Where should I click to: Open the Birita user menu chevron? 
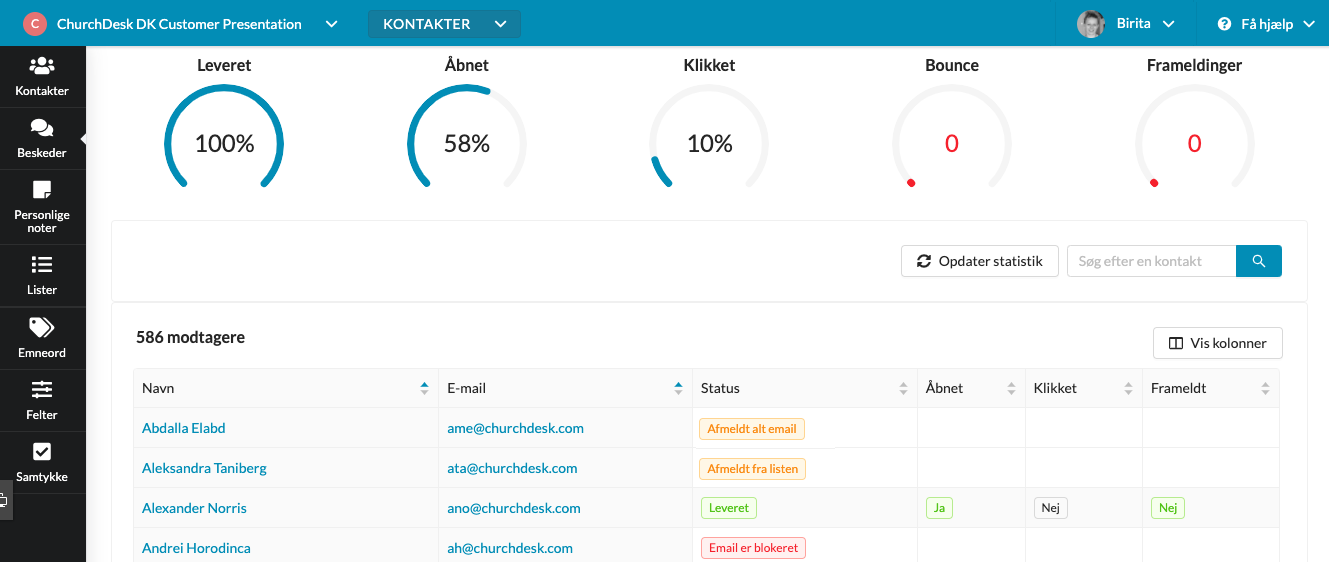point(1168,24)
